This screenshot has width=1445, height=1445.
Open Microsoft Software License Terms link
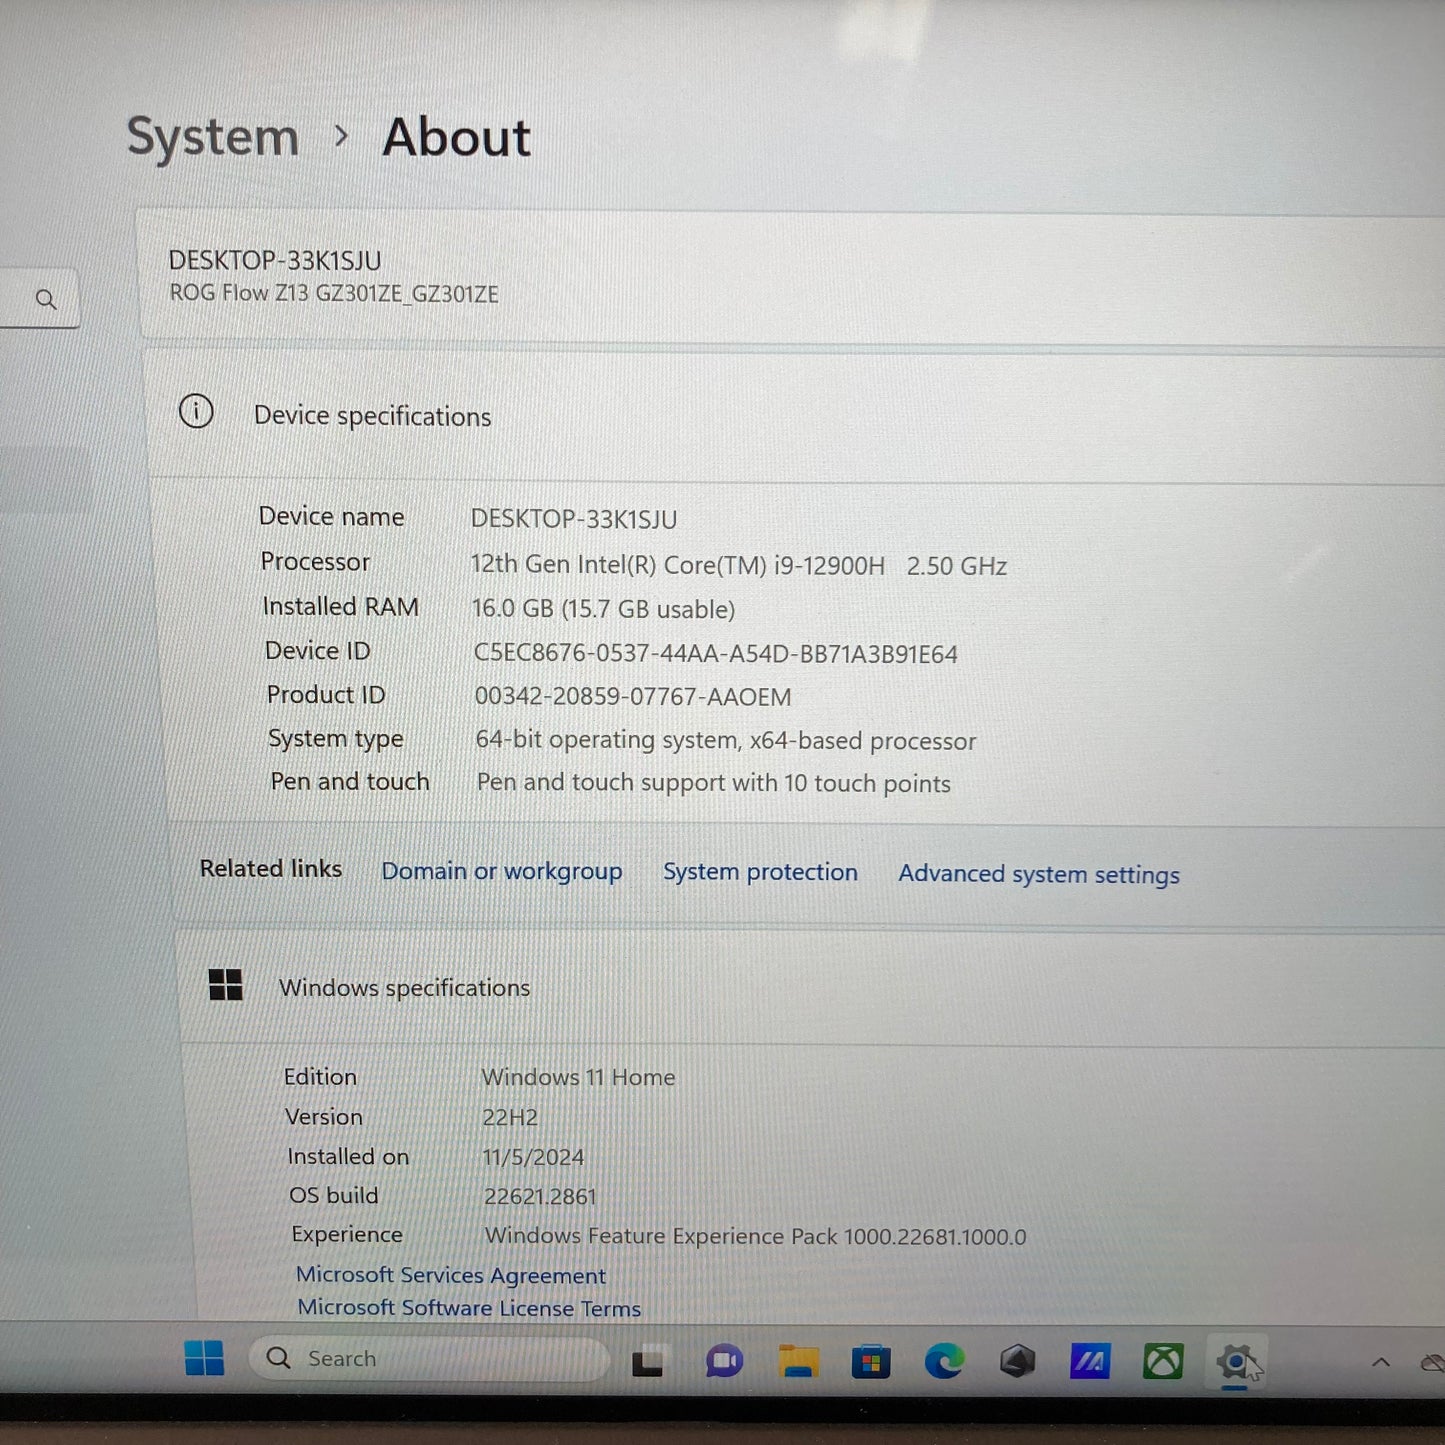pyautogui.click(x=469, y=1308)
